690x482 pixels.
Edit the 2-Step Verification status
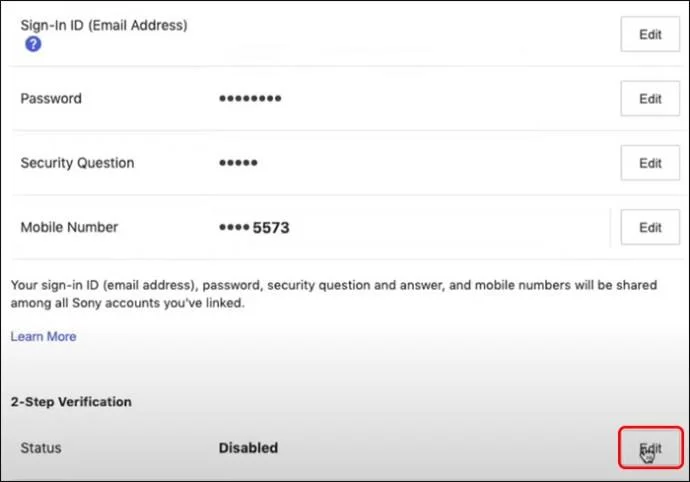[x=650, y=449]
